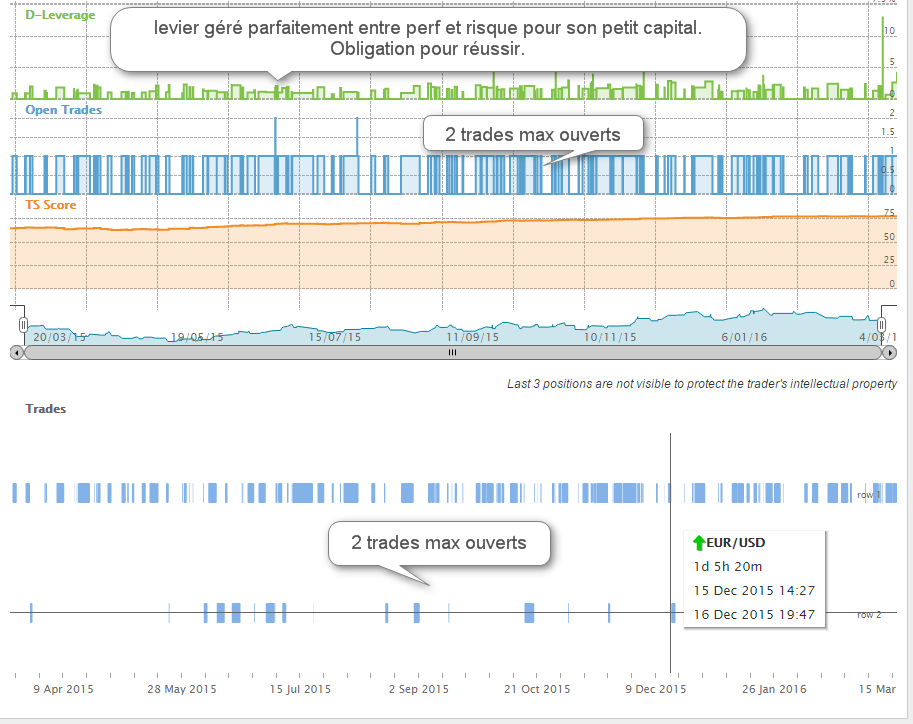This screenshot has height=724, width=913.
Task: Click the Trades section heading
Action: [45, 408]
